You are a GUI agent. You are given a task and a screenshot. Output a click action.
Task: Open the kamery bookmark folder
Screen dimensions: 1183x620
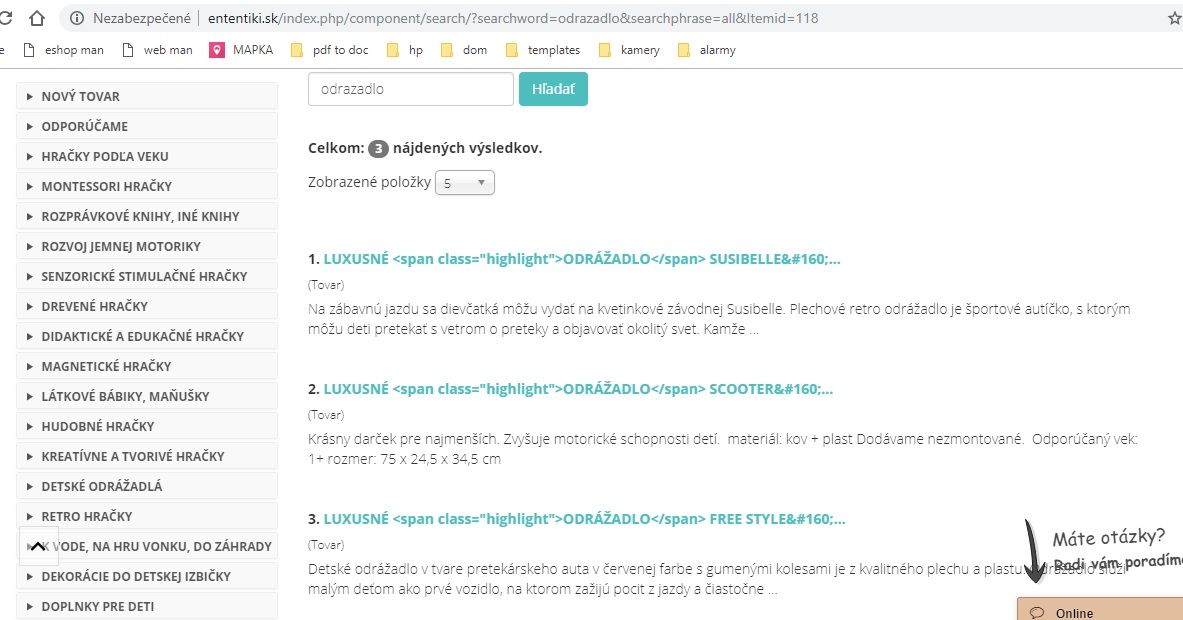pyautogui.click(x=628, y=50)
